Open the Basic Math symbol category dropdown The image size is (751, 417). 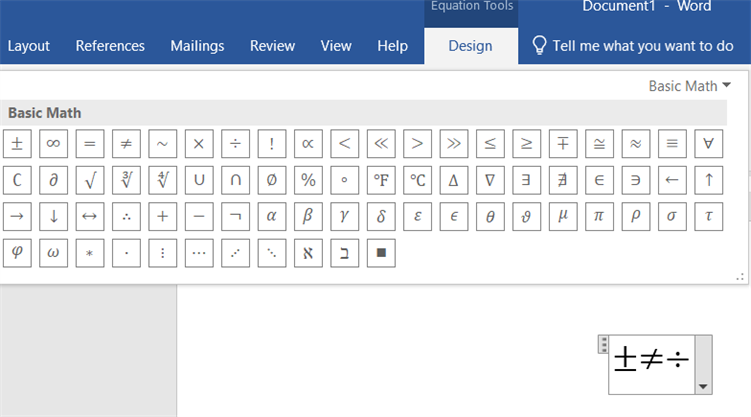pos(689,86)
